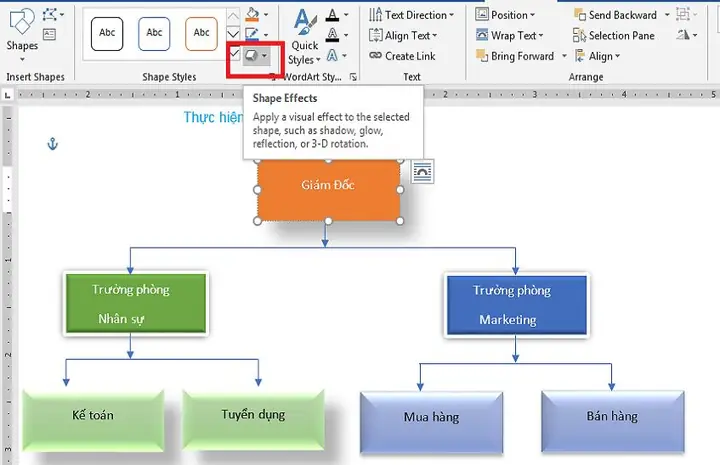720x465 pixels.
Task: Expand the Shape Styles gallery More arrow
Action: pyautogui.click(x=234, y=54)
